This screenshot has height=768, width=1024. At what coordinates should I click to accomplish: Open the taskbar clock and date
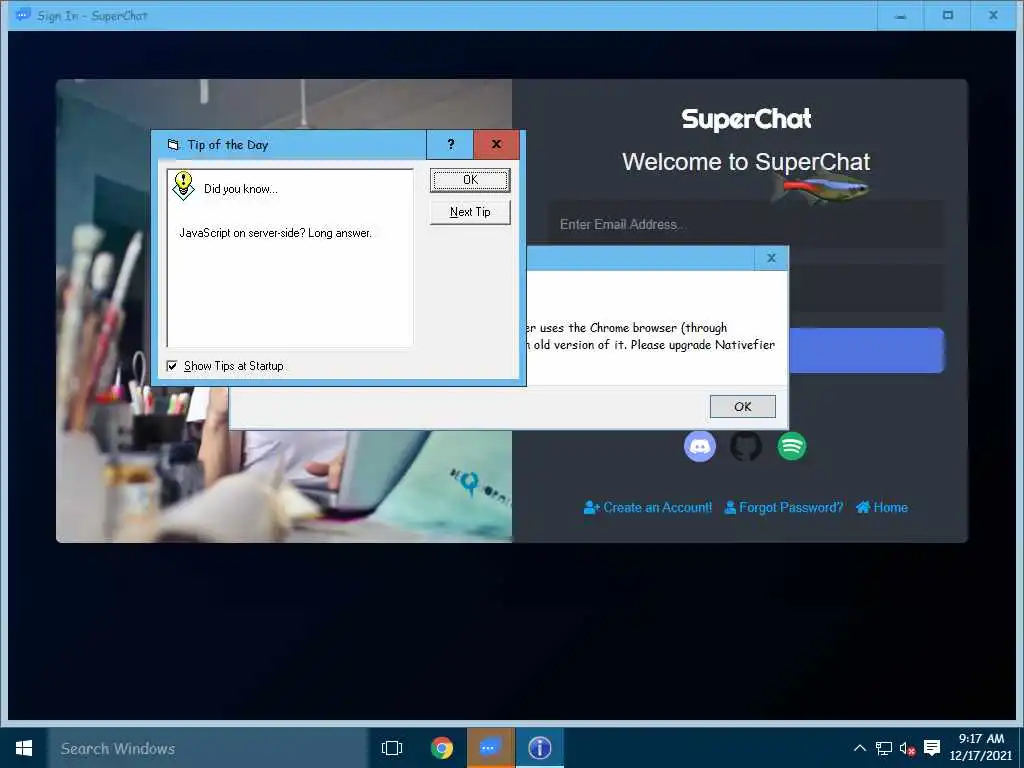pyautogui.click(x=981, y=747)
